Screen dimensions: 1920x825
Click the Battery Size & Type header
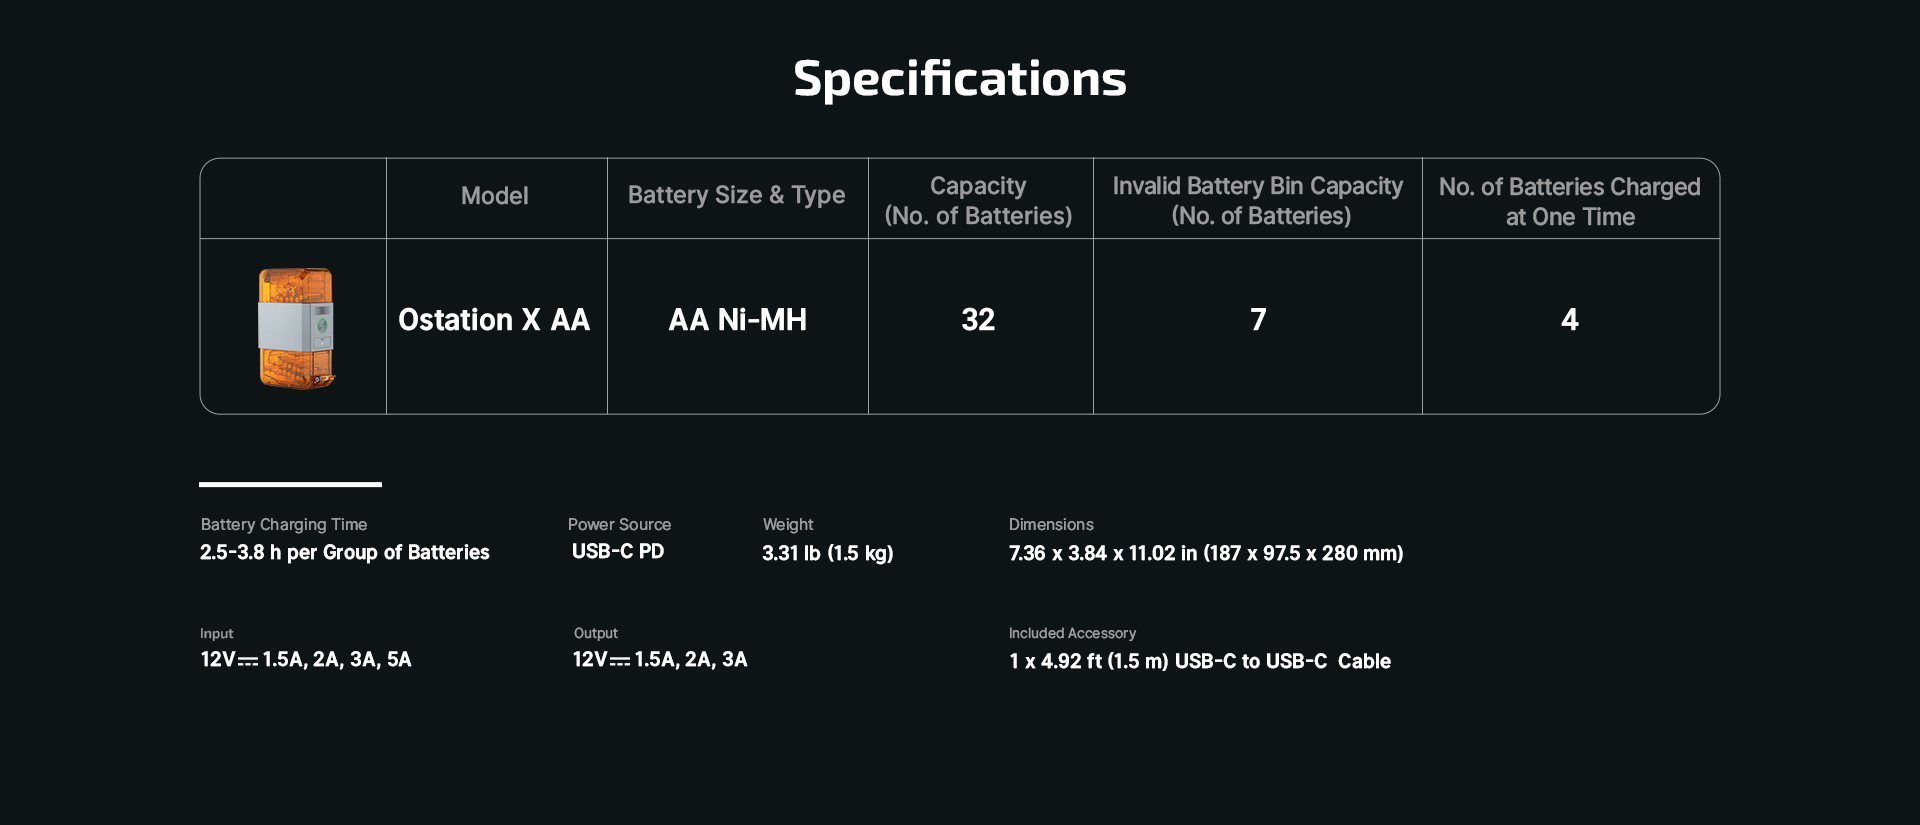[736, 196]
